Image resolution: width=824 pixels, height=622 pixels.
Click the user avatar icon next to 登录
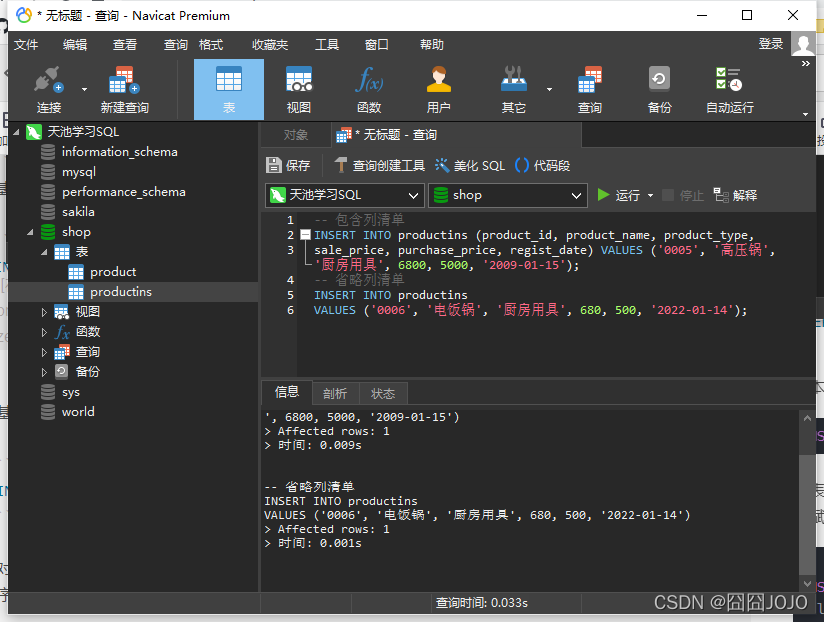803,45
